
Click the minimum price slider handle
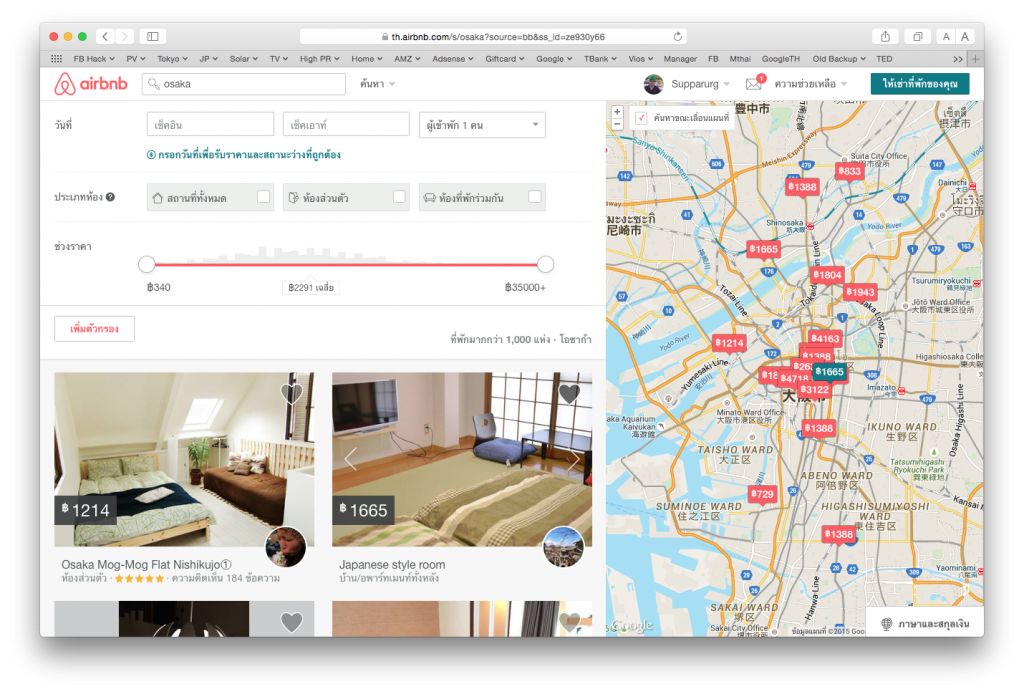pos(147,264)
